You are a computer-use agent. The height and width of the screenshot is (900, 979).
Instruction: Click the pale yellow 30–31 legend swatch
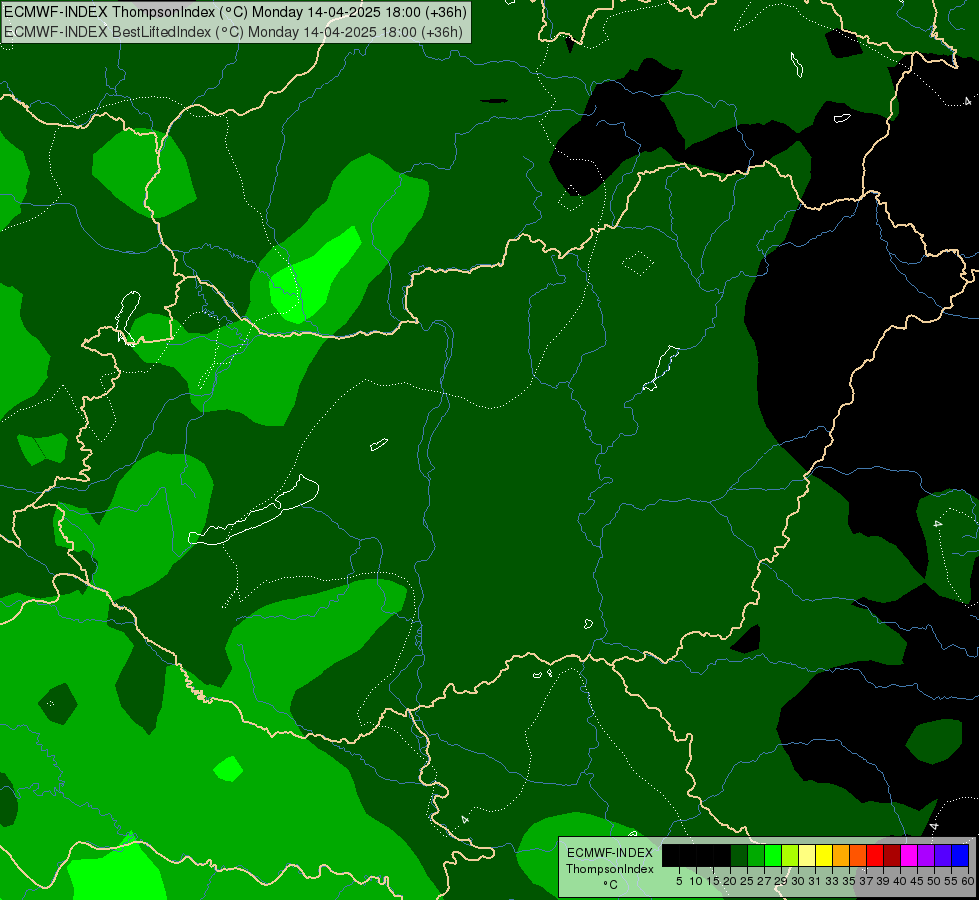(807, 856)
